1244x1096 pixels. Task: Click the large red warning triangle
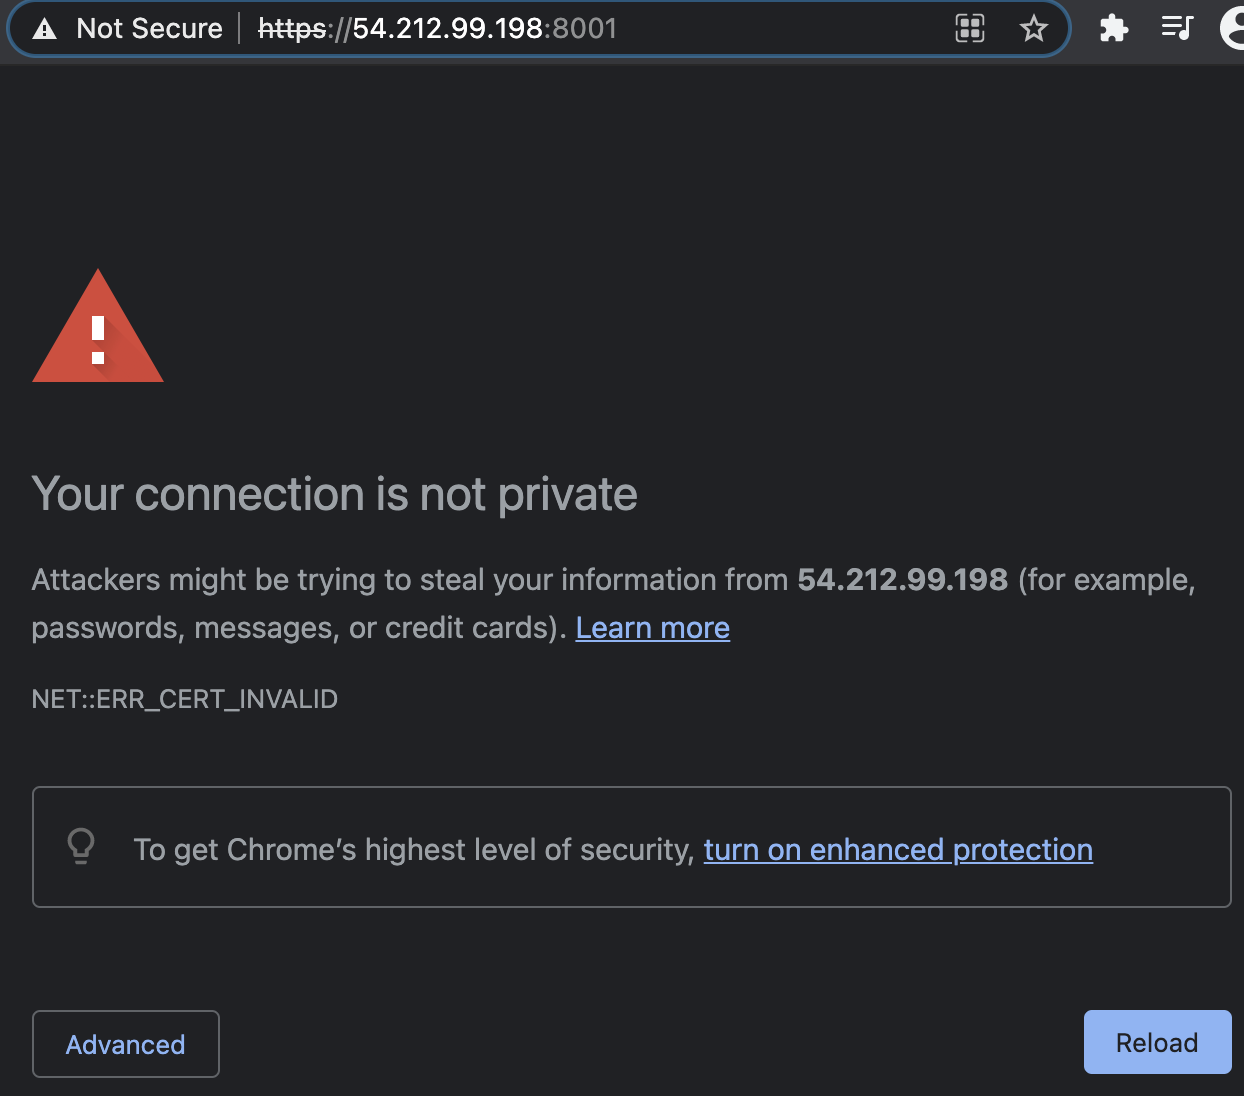(x=98, y=328)
